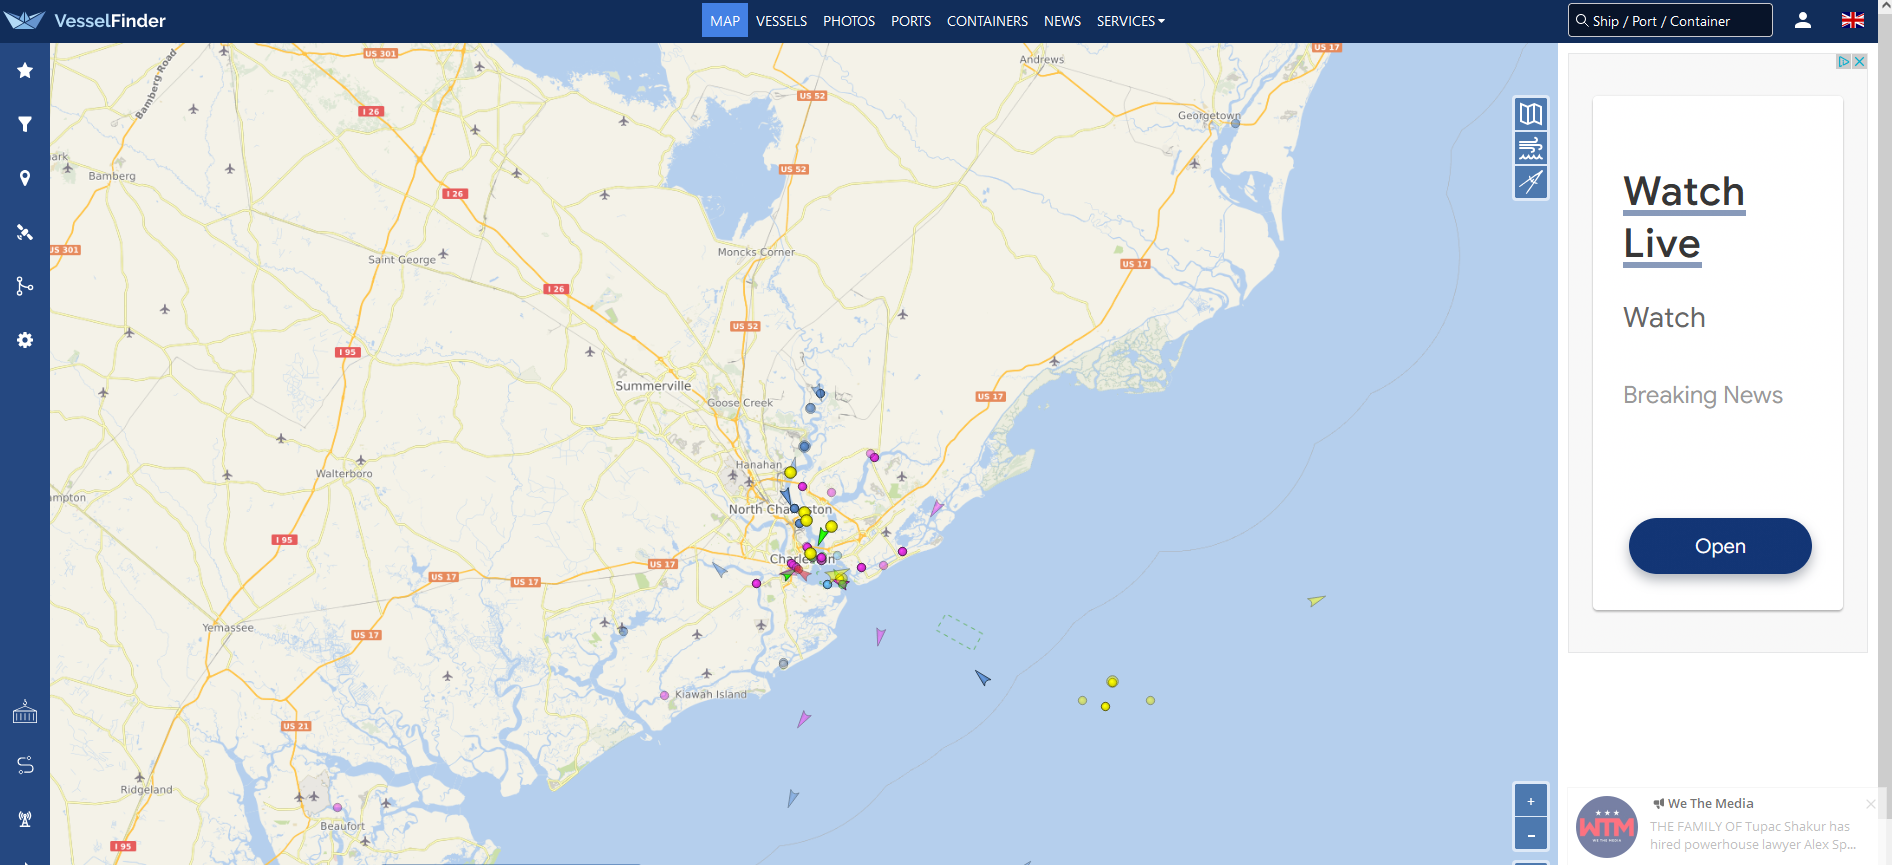1892x865 pixels.
Task: Click the Goose Creek town label
Action: point(740,403)
